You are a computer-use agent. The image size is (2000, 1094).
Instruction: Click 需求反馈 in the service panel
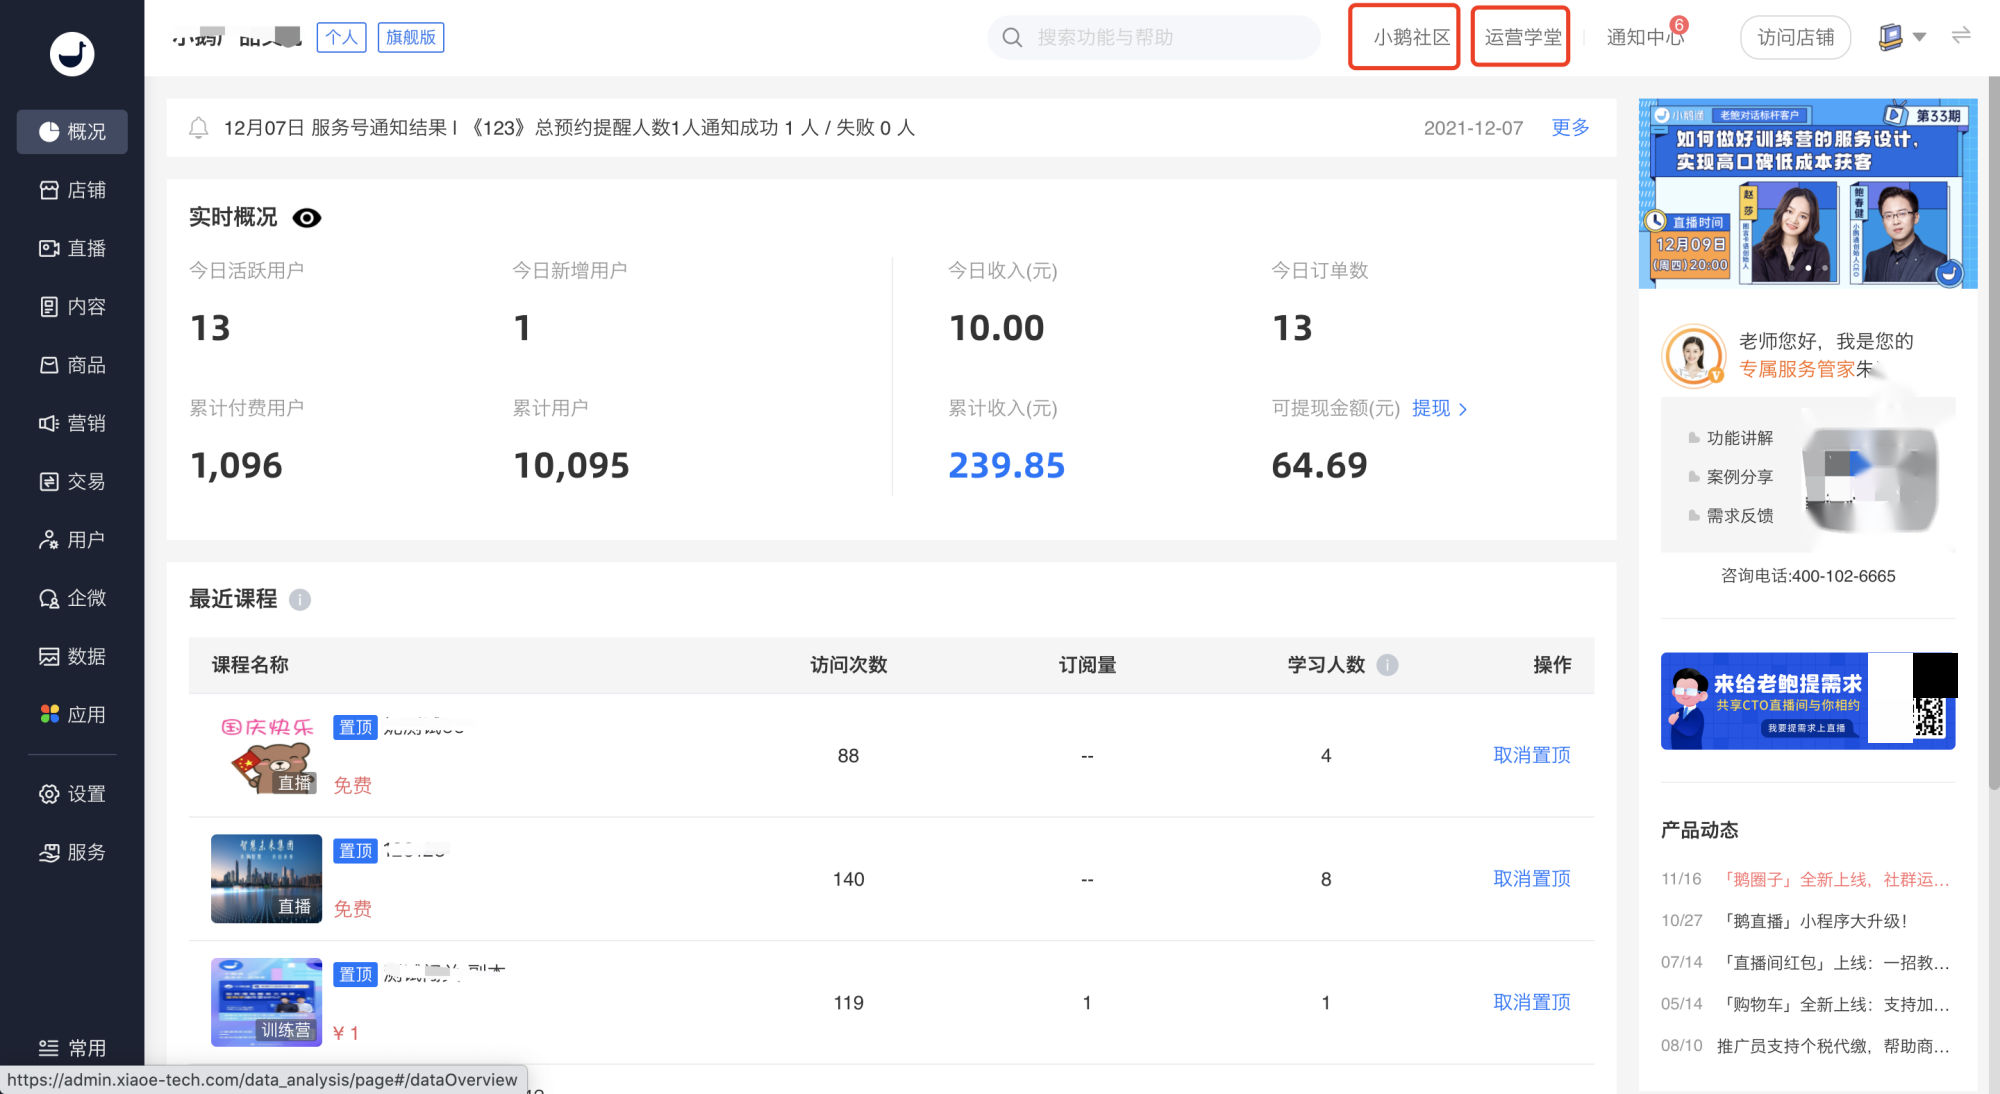coord(1739,516)
